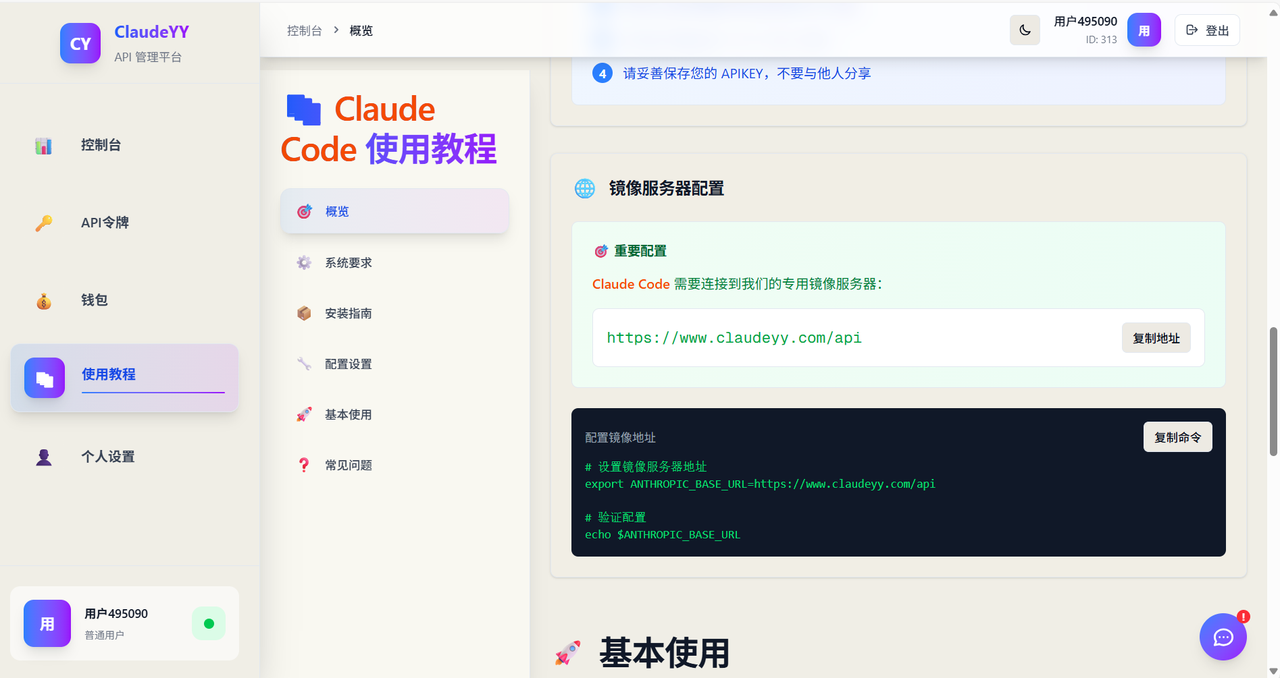Click the 基本使用 rocket icon in tutorial nav
This screenshot has height=678, width=1280.
(x=304, y=414)
